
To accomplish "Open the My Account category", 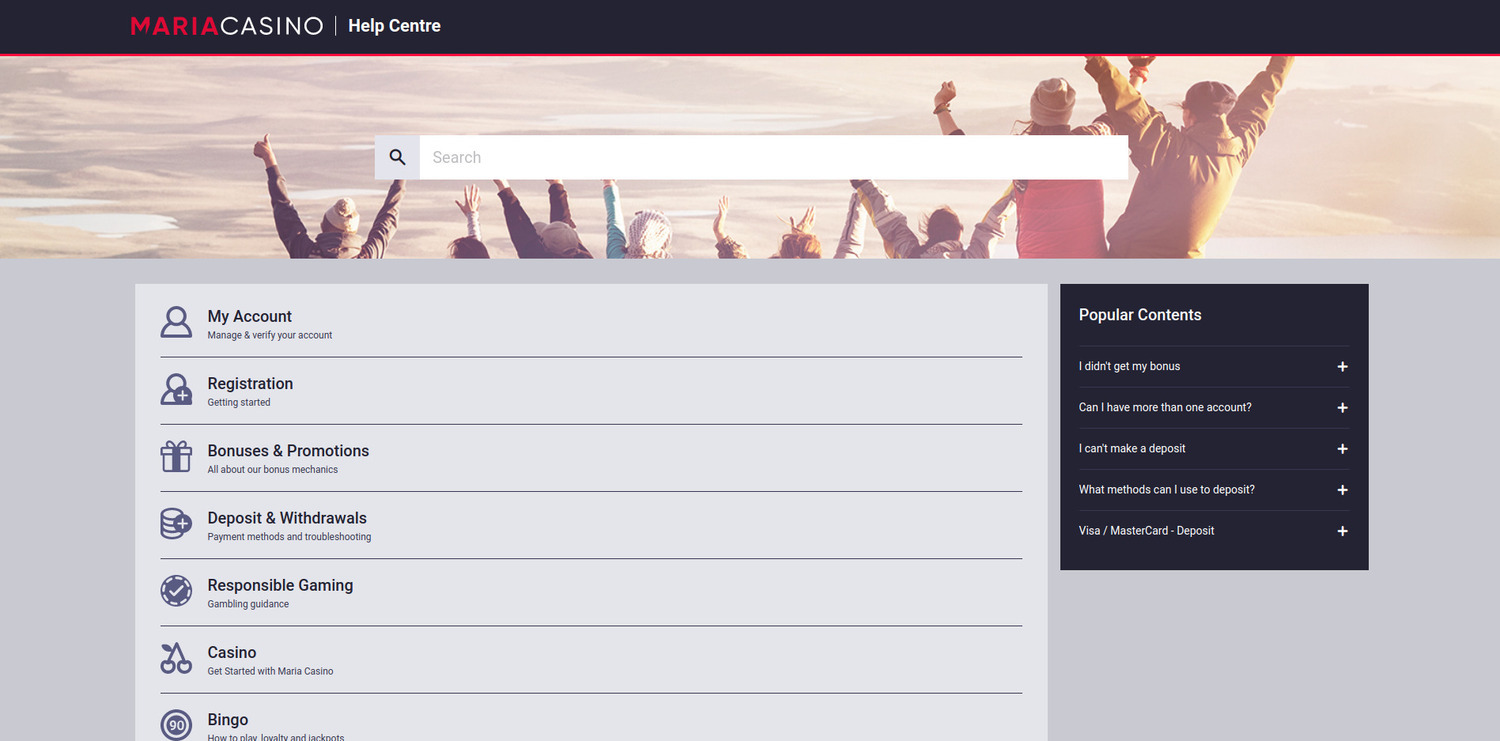I will [250, 317].
